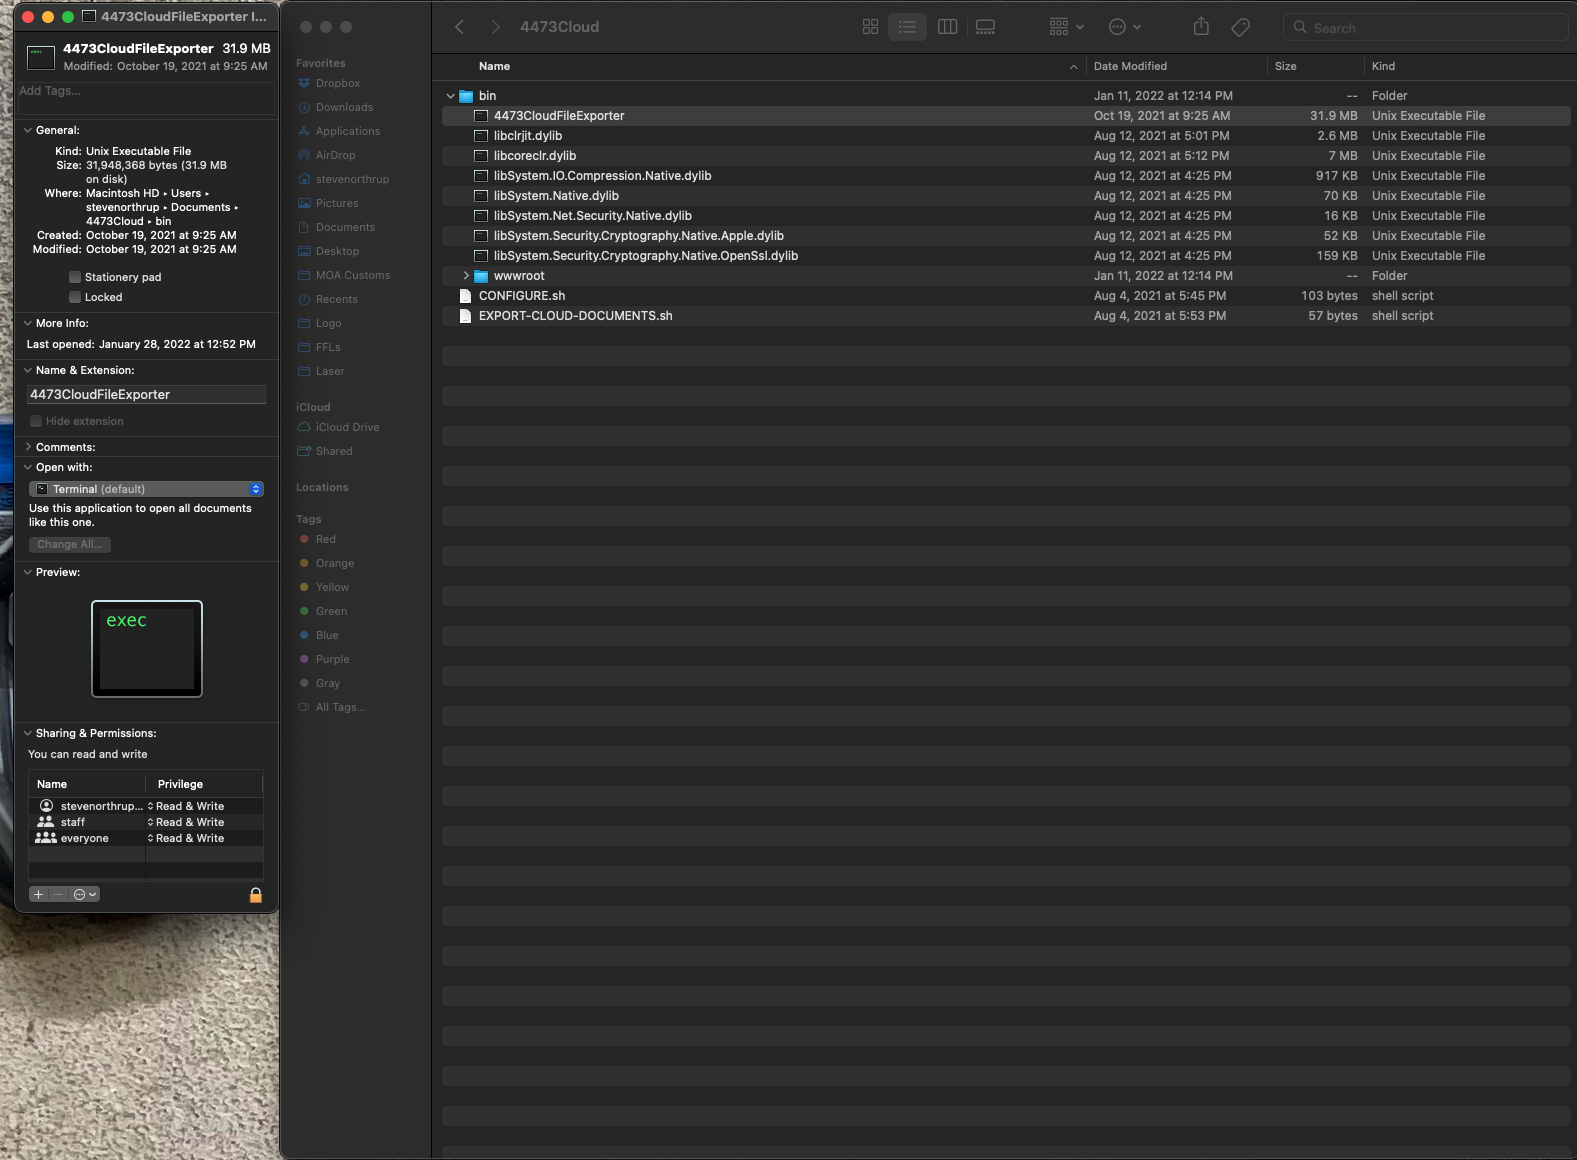Toggle the Hide extension checkbox

click(36, 421)
